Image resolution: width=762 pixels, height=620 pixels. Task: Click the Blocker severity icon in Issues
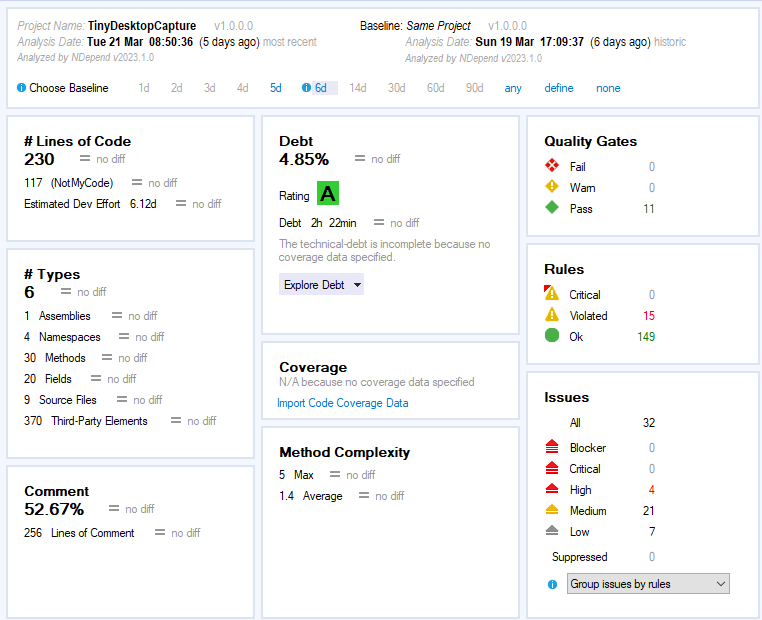(552, 446)
